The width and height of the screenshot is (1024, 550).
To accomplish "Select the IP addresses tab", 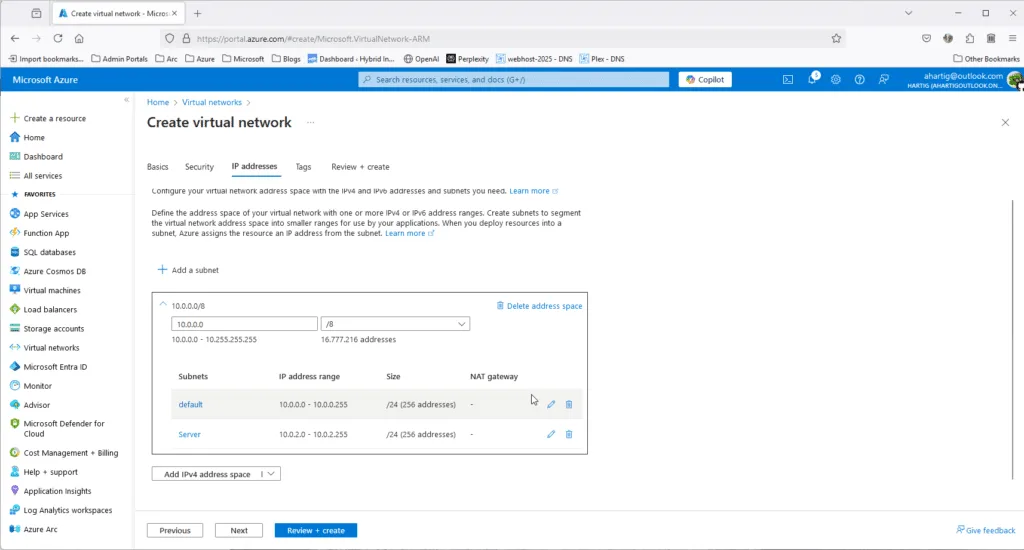I will (x=255, y=167).
